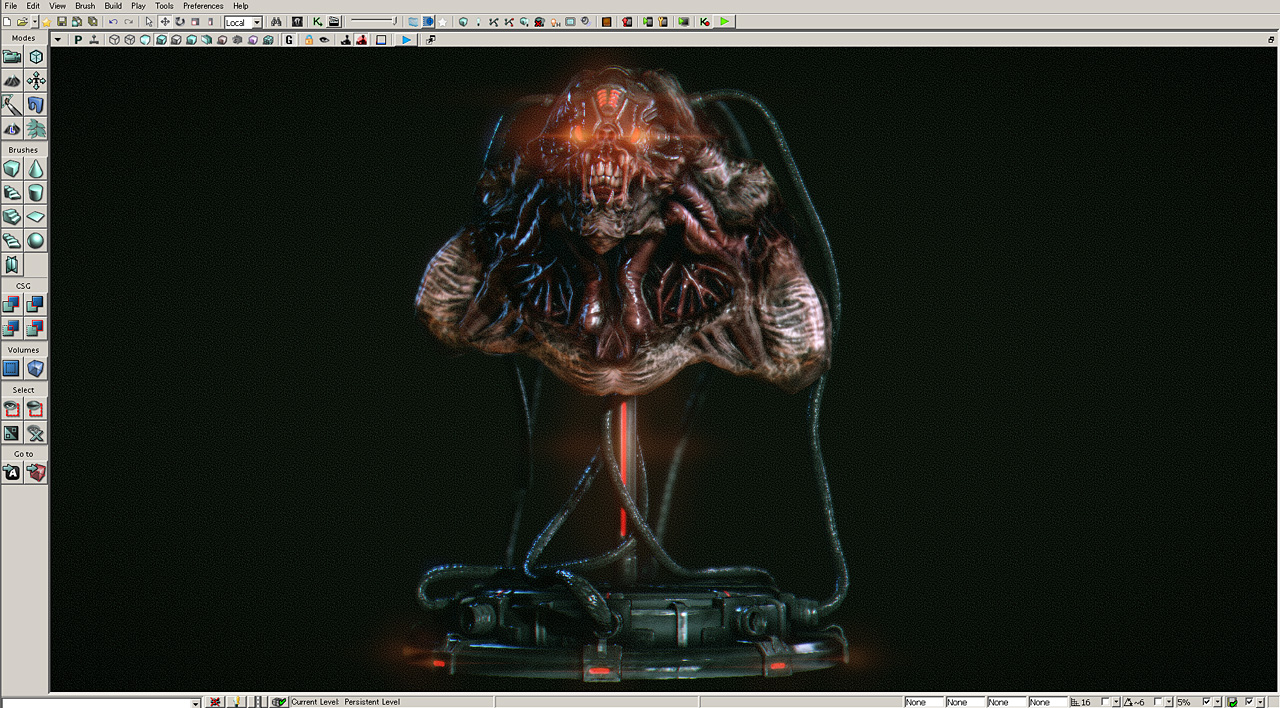The width and height of the screenshot is (1280, 708).
Task: Click the green Play in Editor button
Action: [x=725, y=22]
